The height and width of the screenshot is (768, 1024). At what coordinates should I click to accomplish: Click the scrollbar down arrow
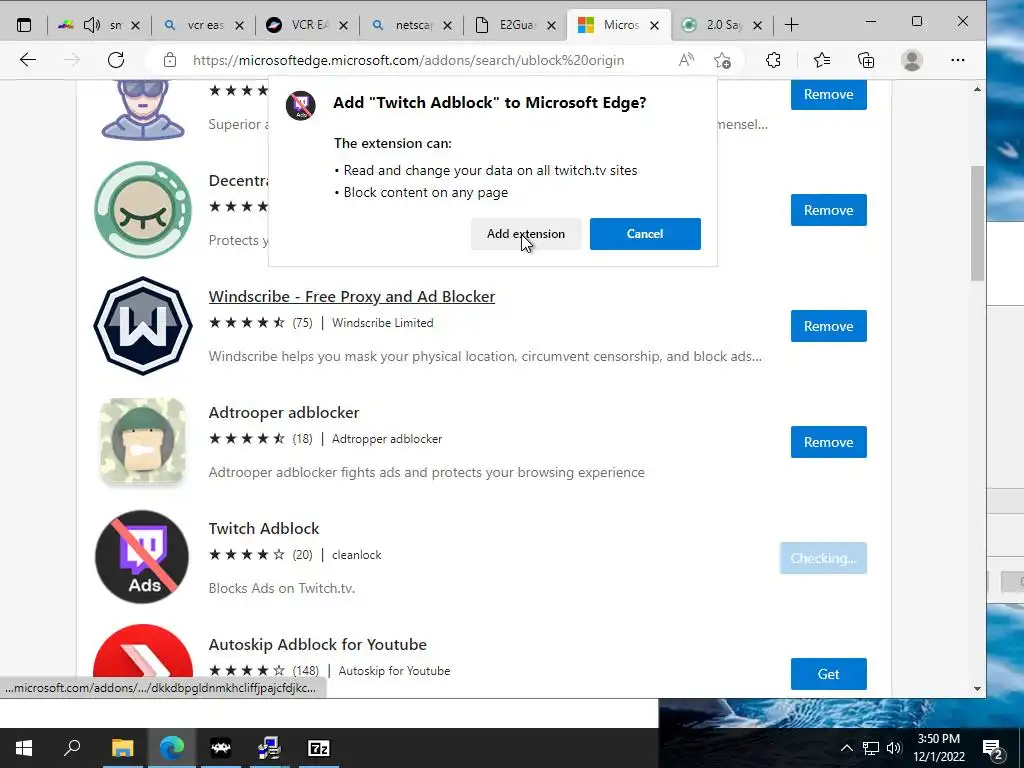[977, 688]
